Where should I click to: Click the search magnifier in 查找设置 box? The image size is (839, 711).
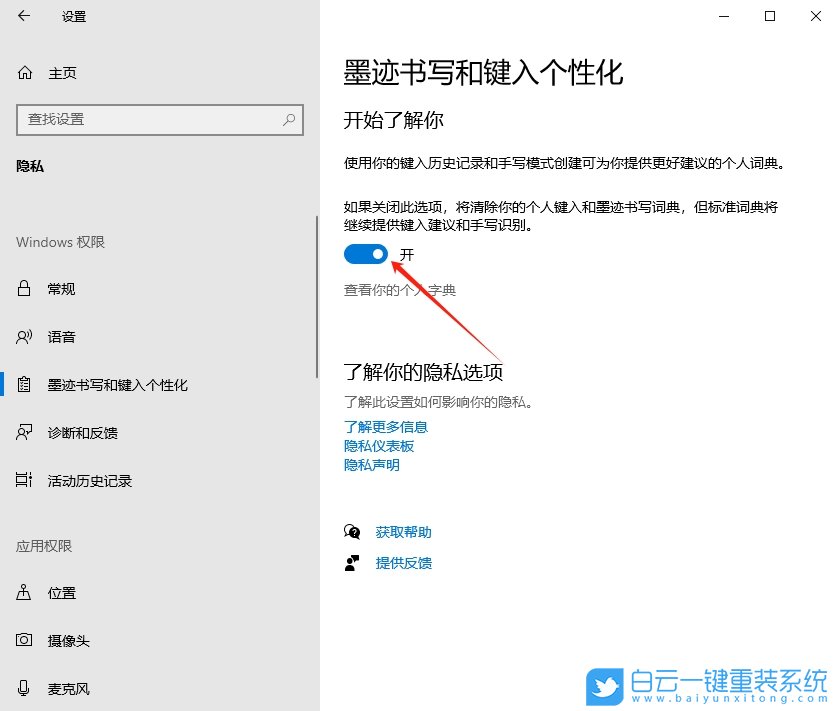pos(289,120)
